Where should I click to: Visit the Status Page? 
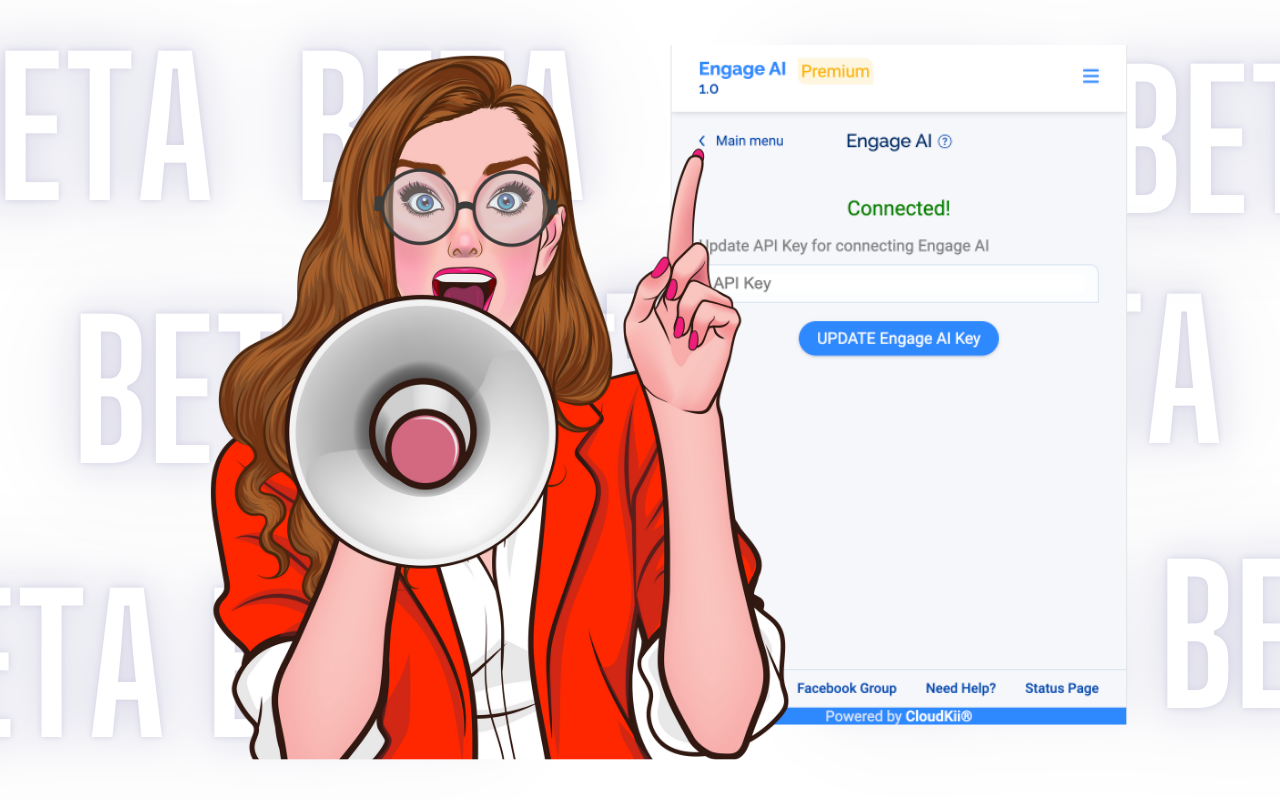click(1061, 688)
